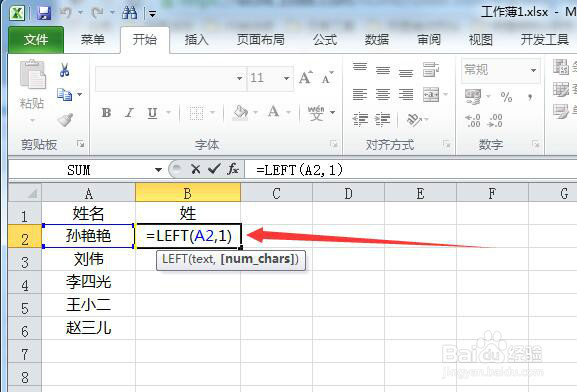Click the Comma Style icon
The width and height of the screenshot is (577, 392).
pos(530,97)
